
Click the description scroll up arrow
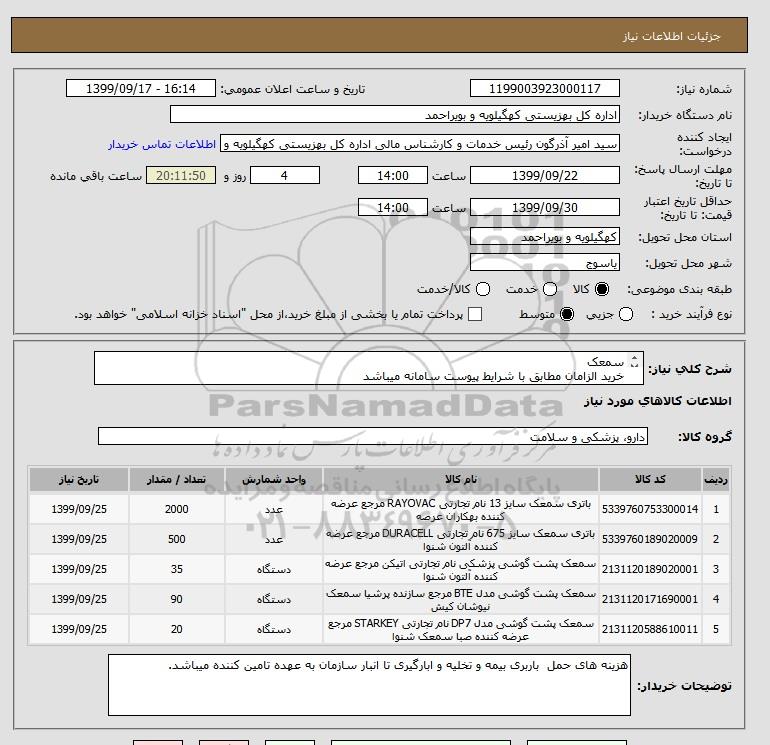[634, 359]
